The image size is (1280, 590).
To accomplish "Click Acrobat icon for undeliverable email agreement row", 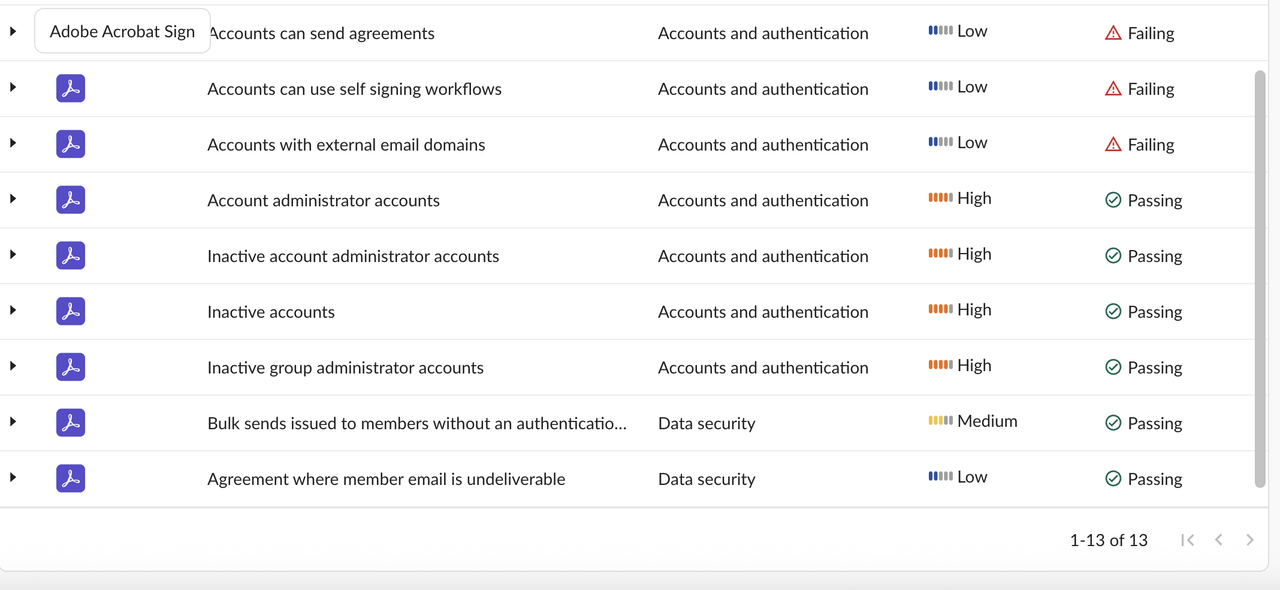I will 70,479.
